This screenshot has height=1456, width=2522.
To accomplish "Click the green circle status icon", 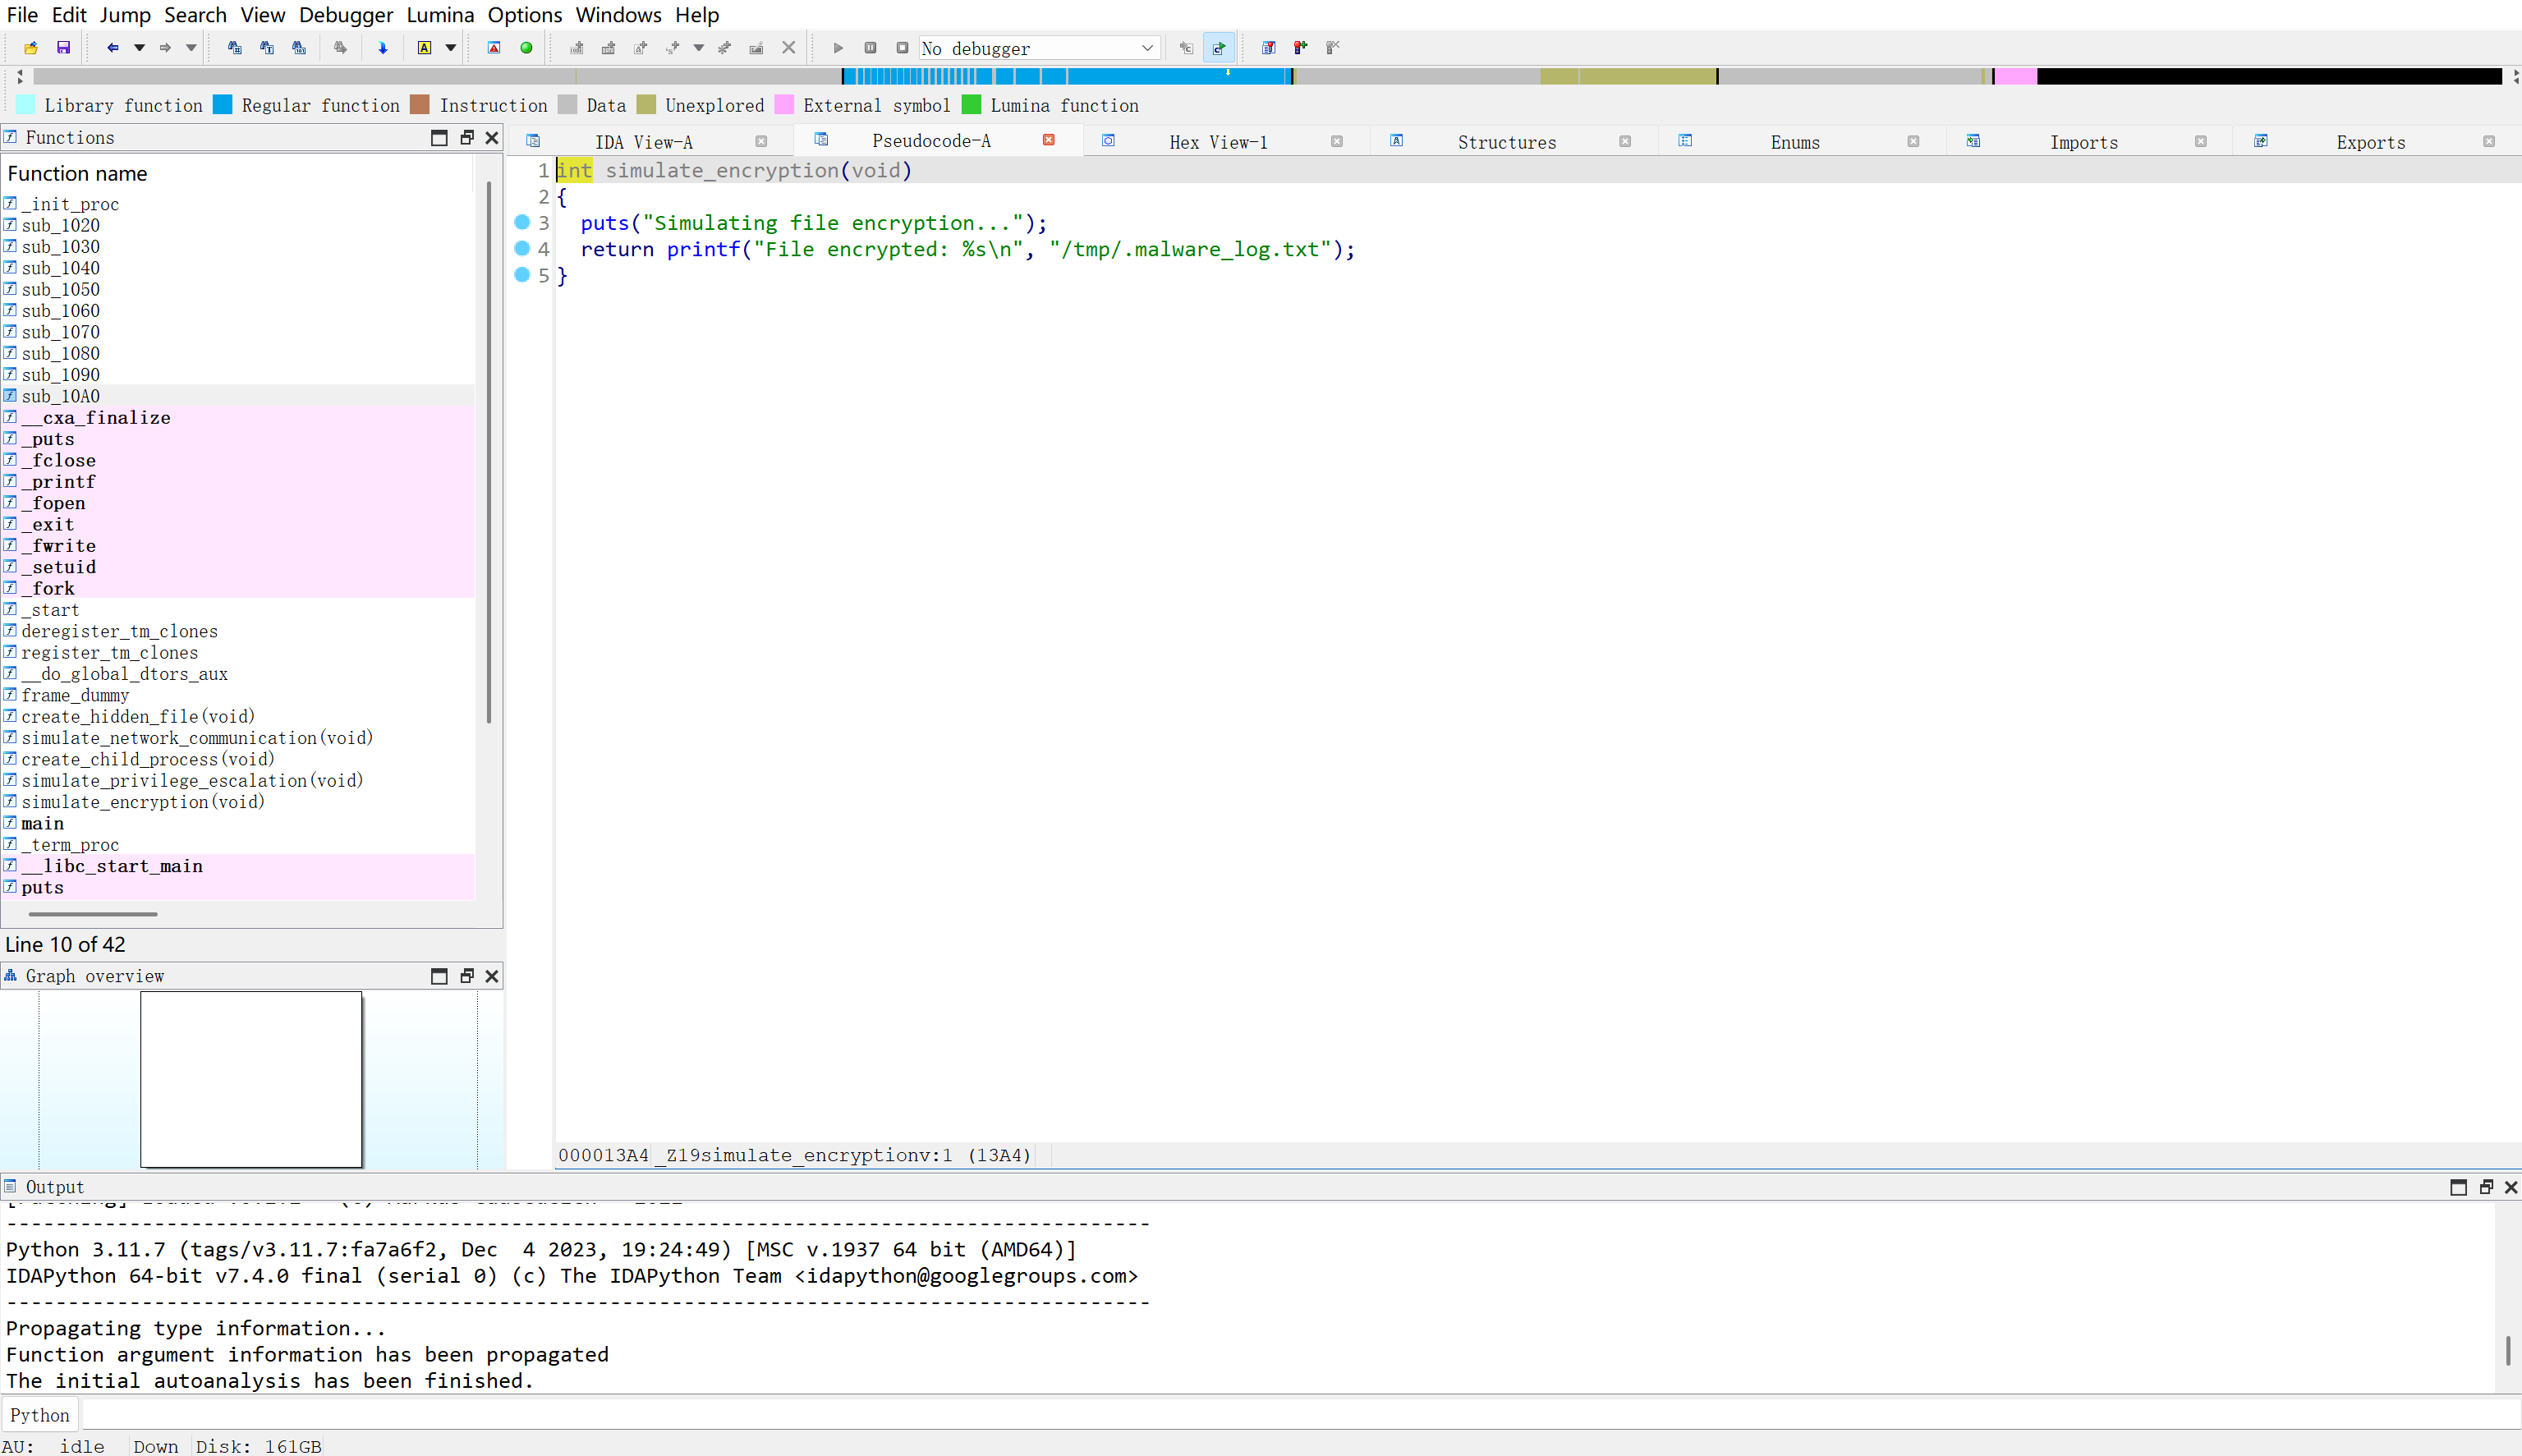I will point(526,48).
